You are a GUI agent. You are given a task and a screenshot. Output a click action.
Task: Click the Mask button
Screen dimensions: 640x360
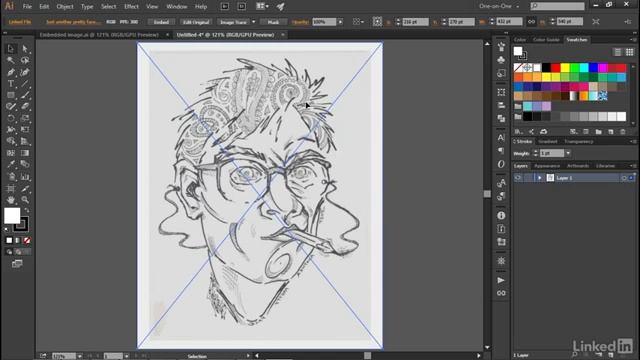click(x=273, y=22)
